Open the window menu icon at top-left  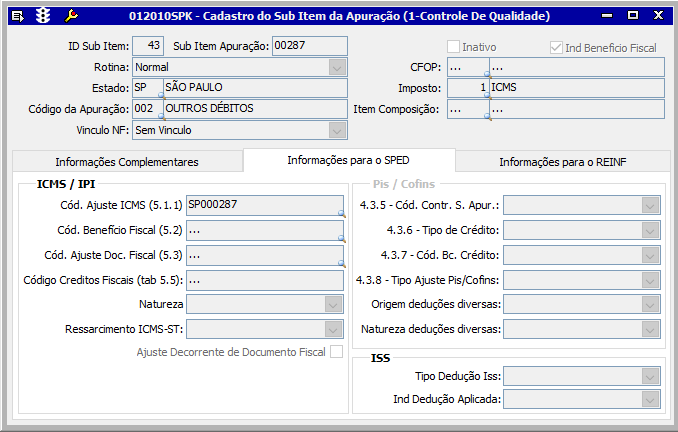tap(15, 16)
